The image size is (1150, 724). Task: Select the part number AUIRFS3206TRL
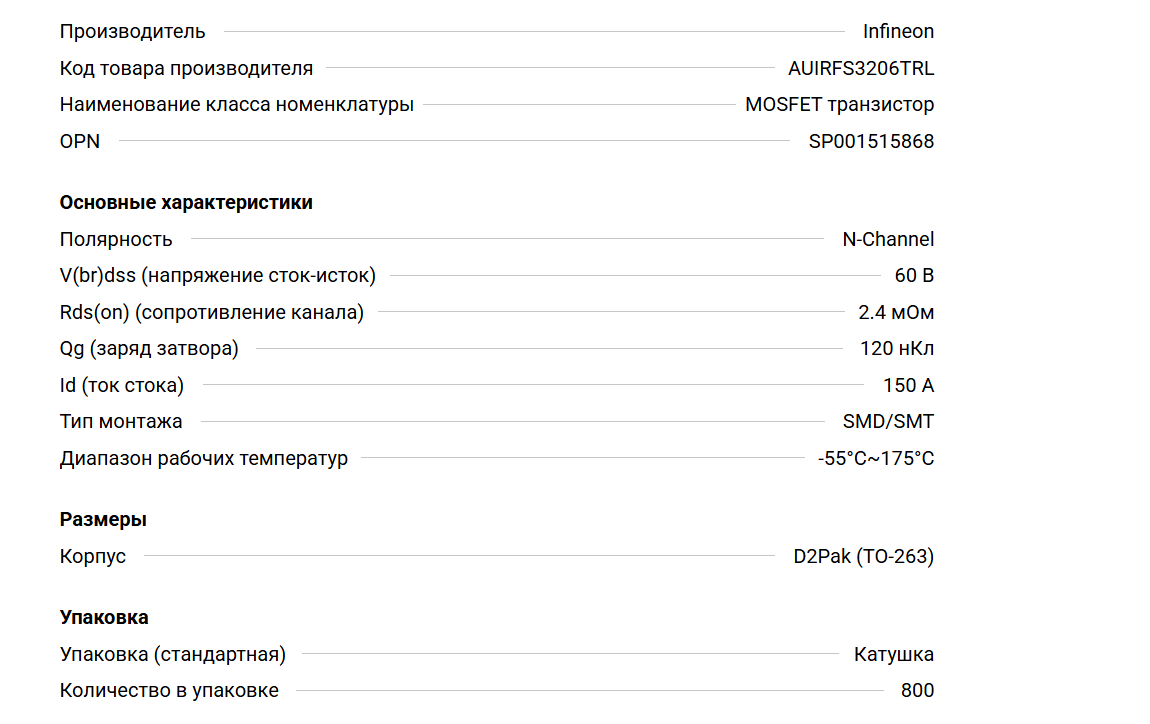[x=861, y=68]
